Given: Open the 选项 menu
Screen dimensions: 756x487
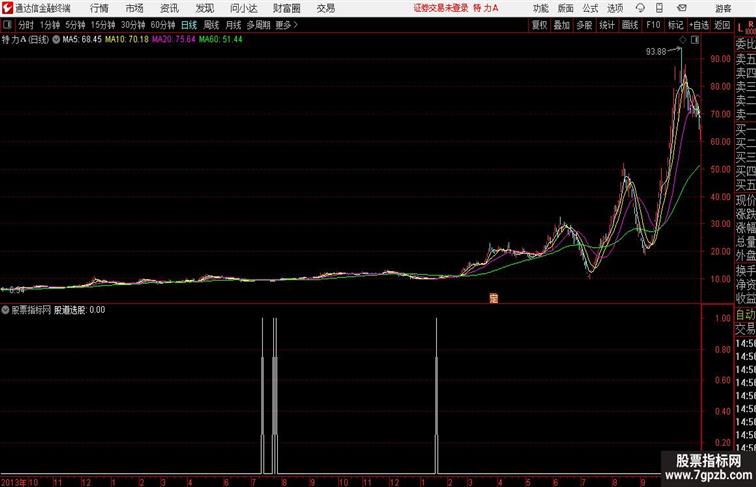Looking at the screenshot, I should 615,8.
